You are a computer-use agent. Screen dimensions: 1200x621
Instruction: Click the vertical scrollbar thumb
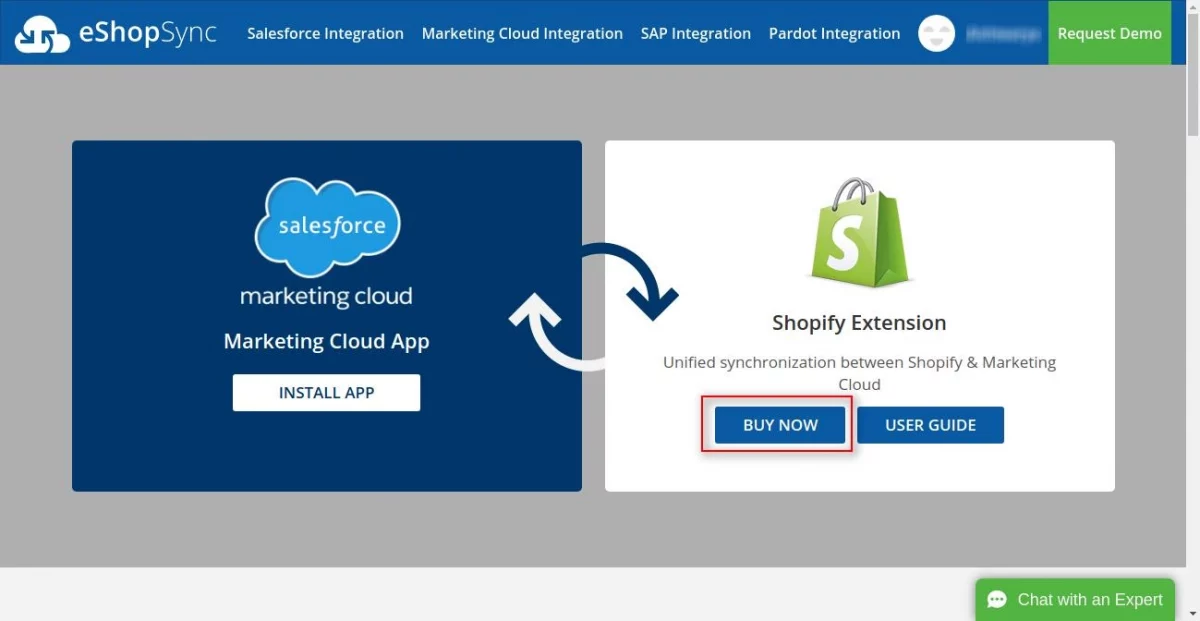tap(1193, 75)
